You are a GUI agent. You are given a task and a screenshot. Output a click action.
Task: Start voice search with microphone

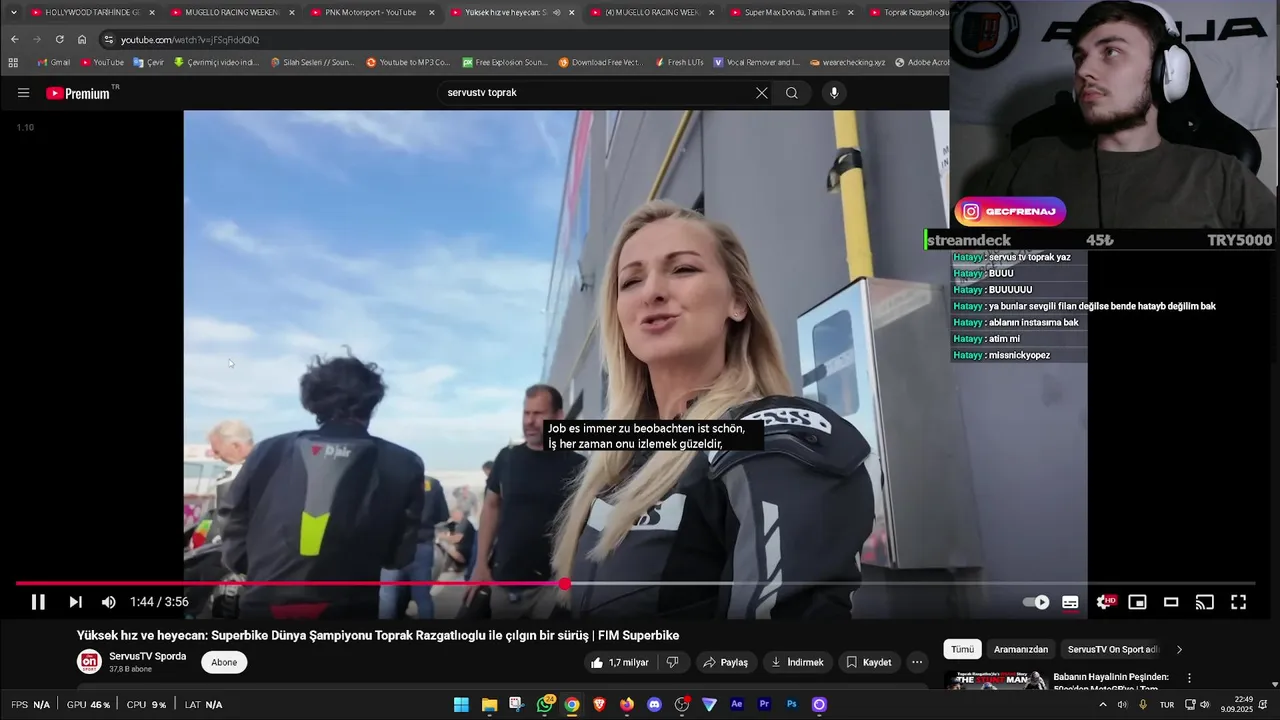(834, 93)
